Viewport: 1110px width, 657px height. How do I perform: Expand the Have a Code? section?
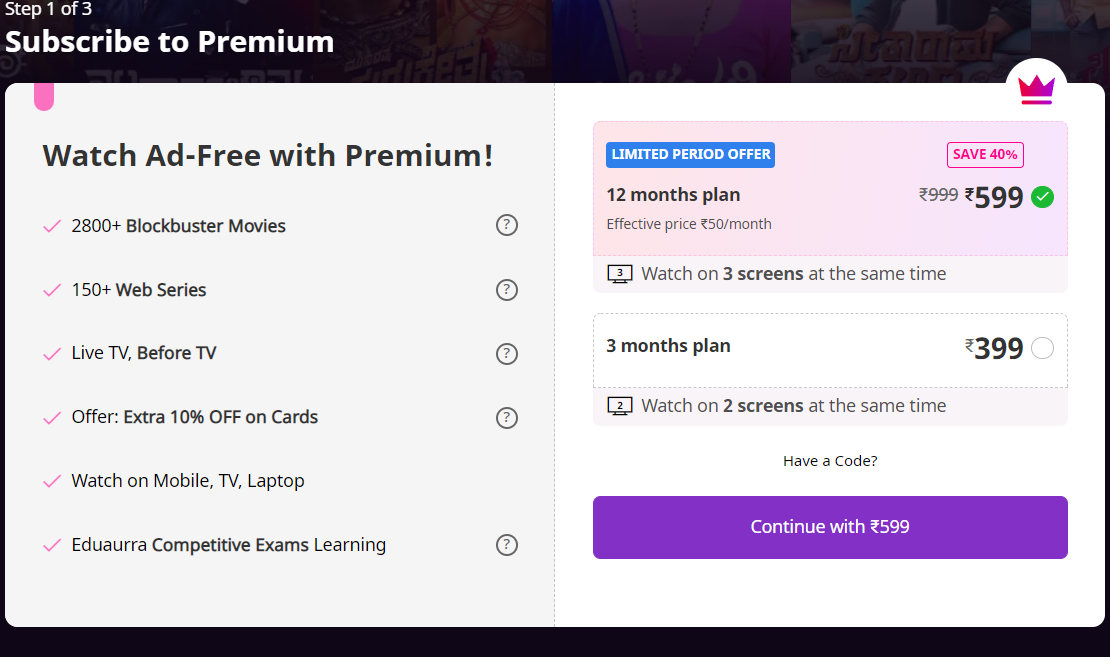tap(829, 460)
